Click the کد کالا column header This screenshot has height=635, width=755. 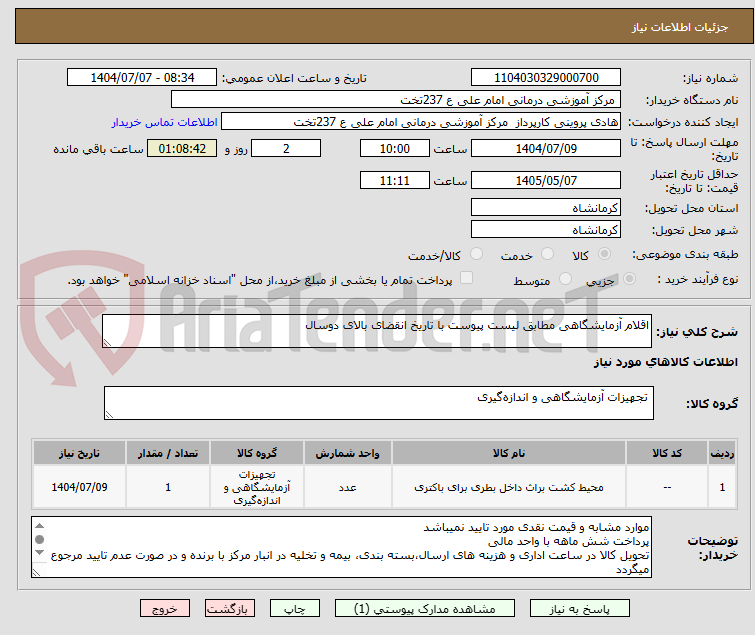pyautogui.click(x=666, y=453)
